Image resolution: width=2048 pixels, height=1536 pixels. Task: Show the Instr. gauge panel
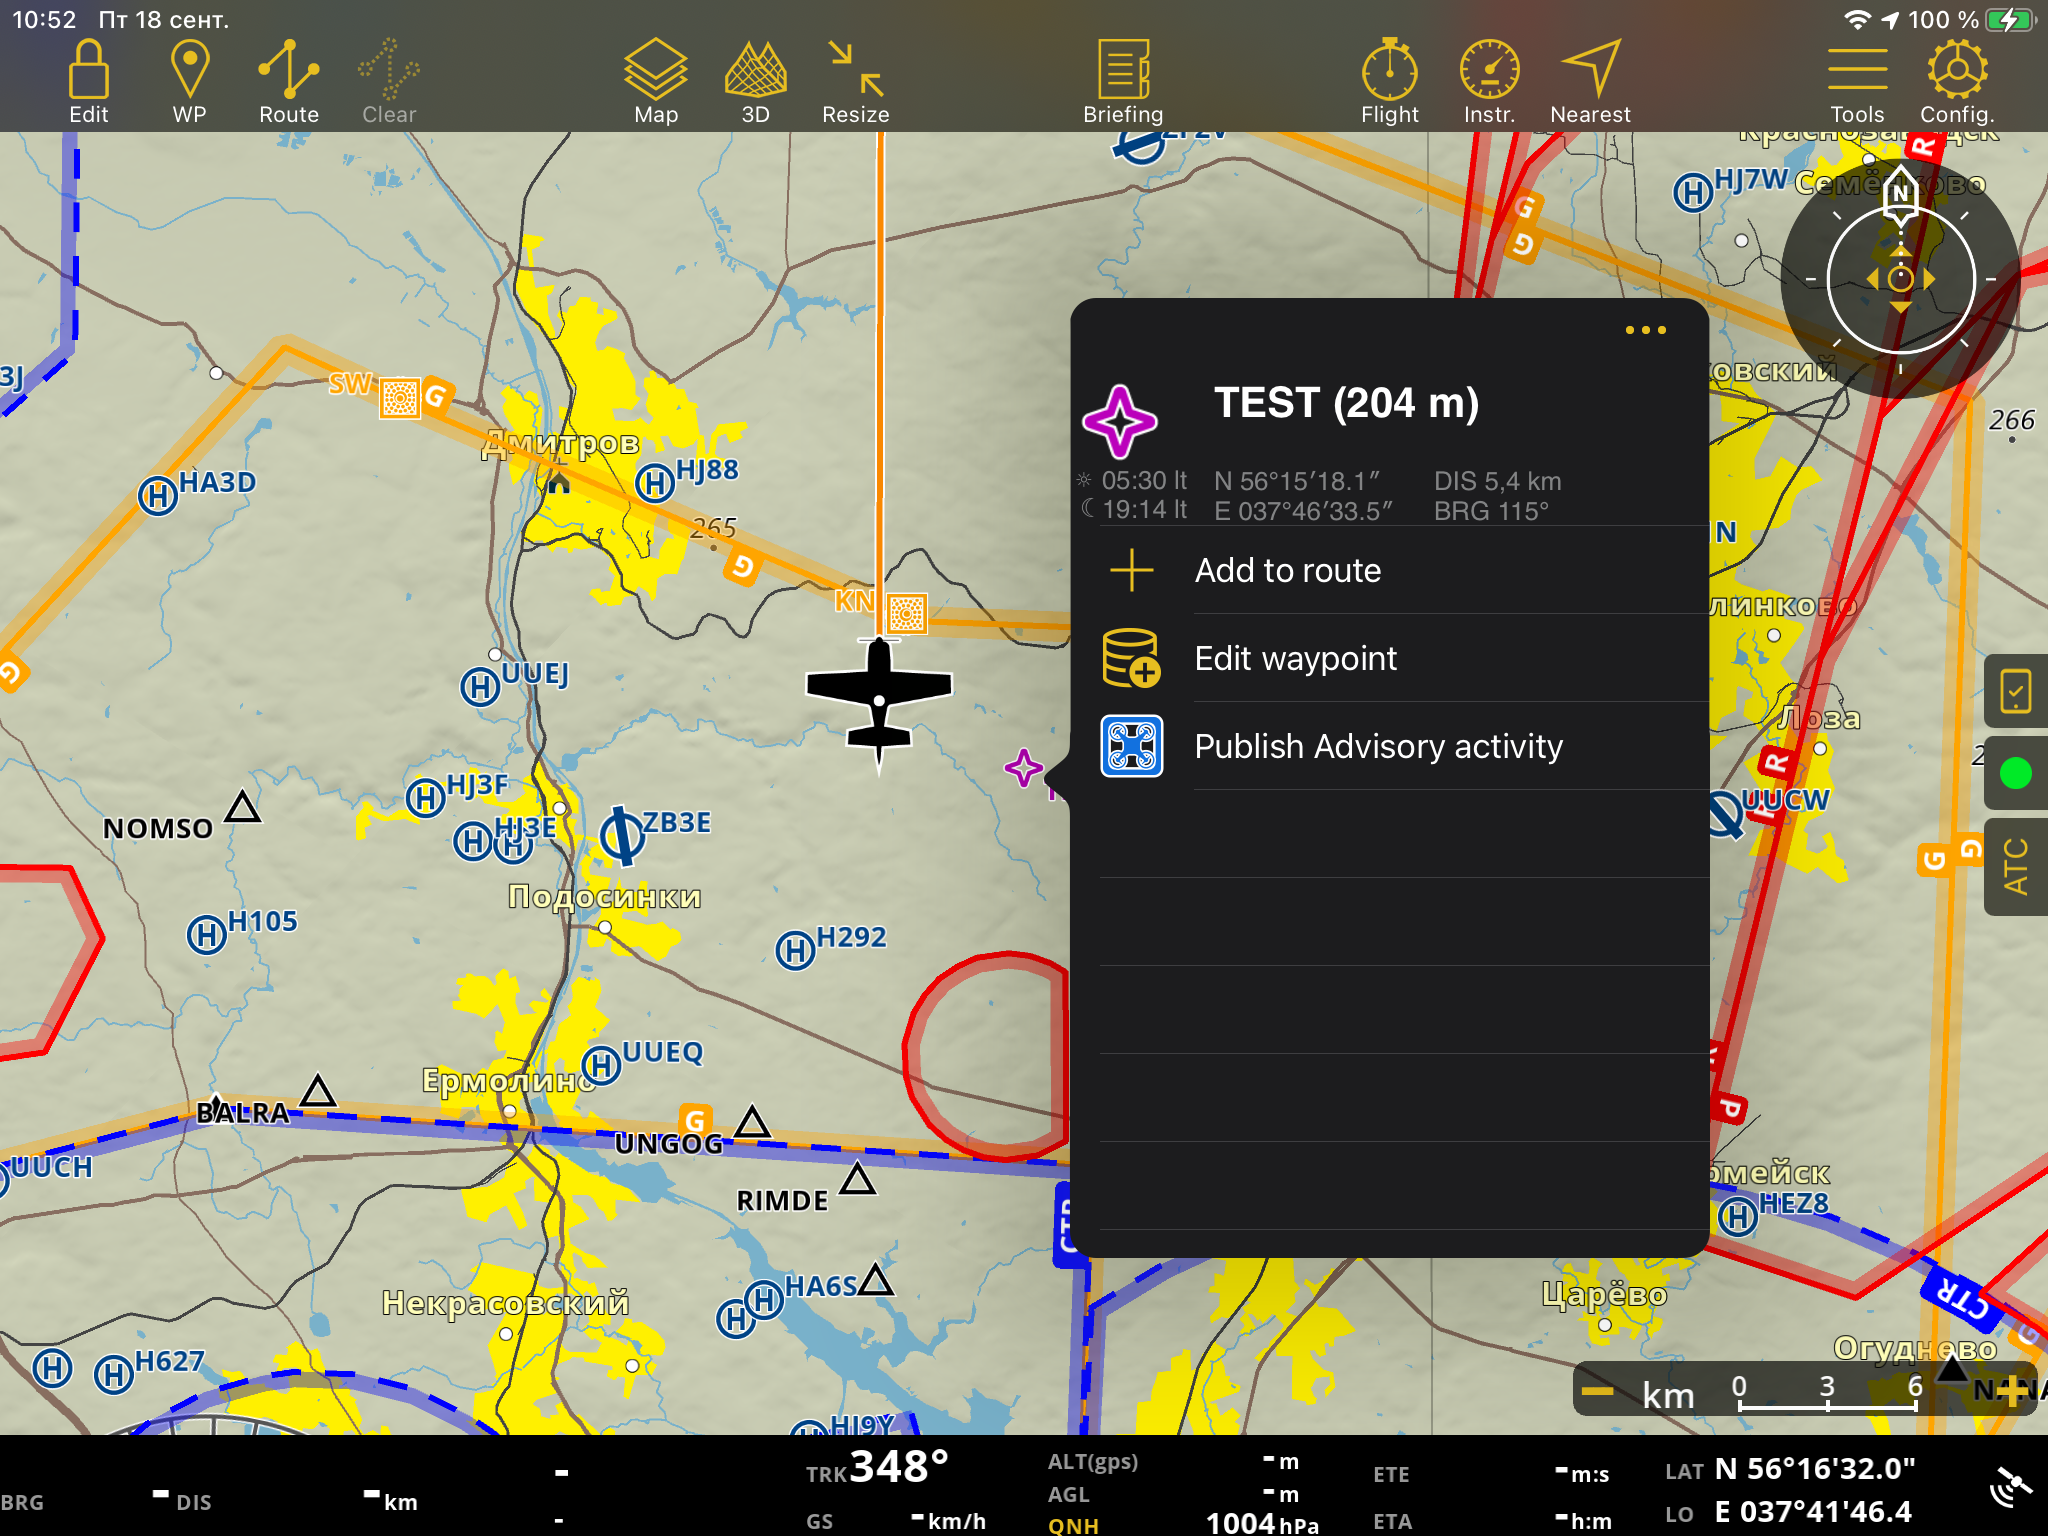point(1489,82)
